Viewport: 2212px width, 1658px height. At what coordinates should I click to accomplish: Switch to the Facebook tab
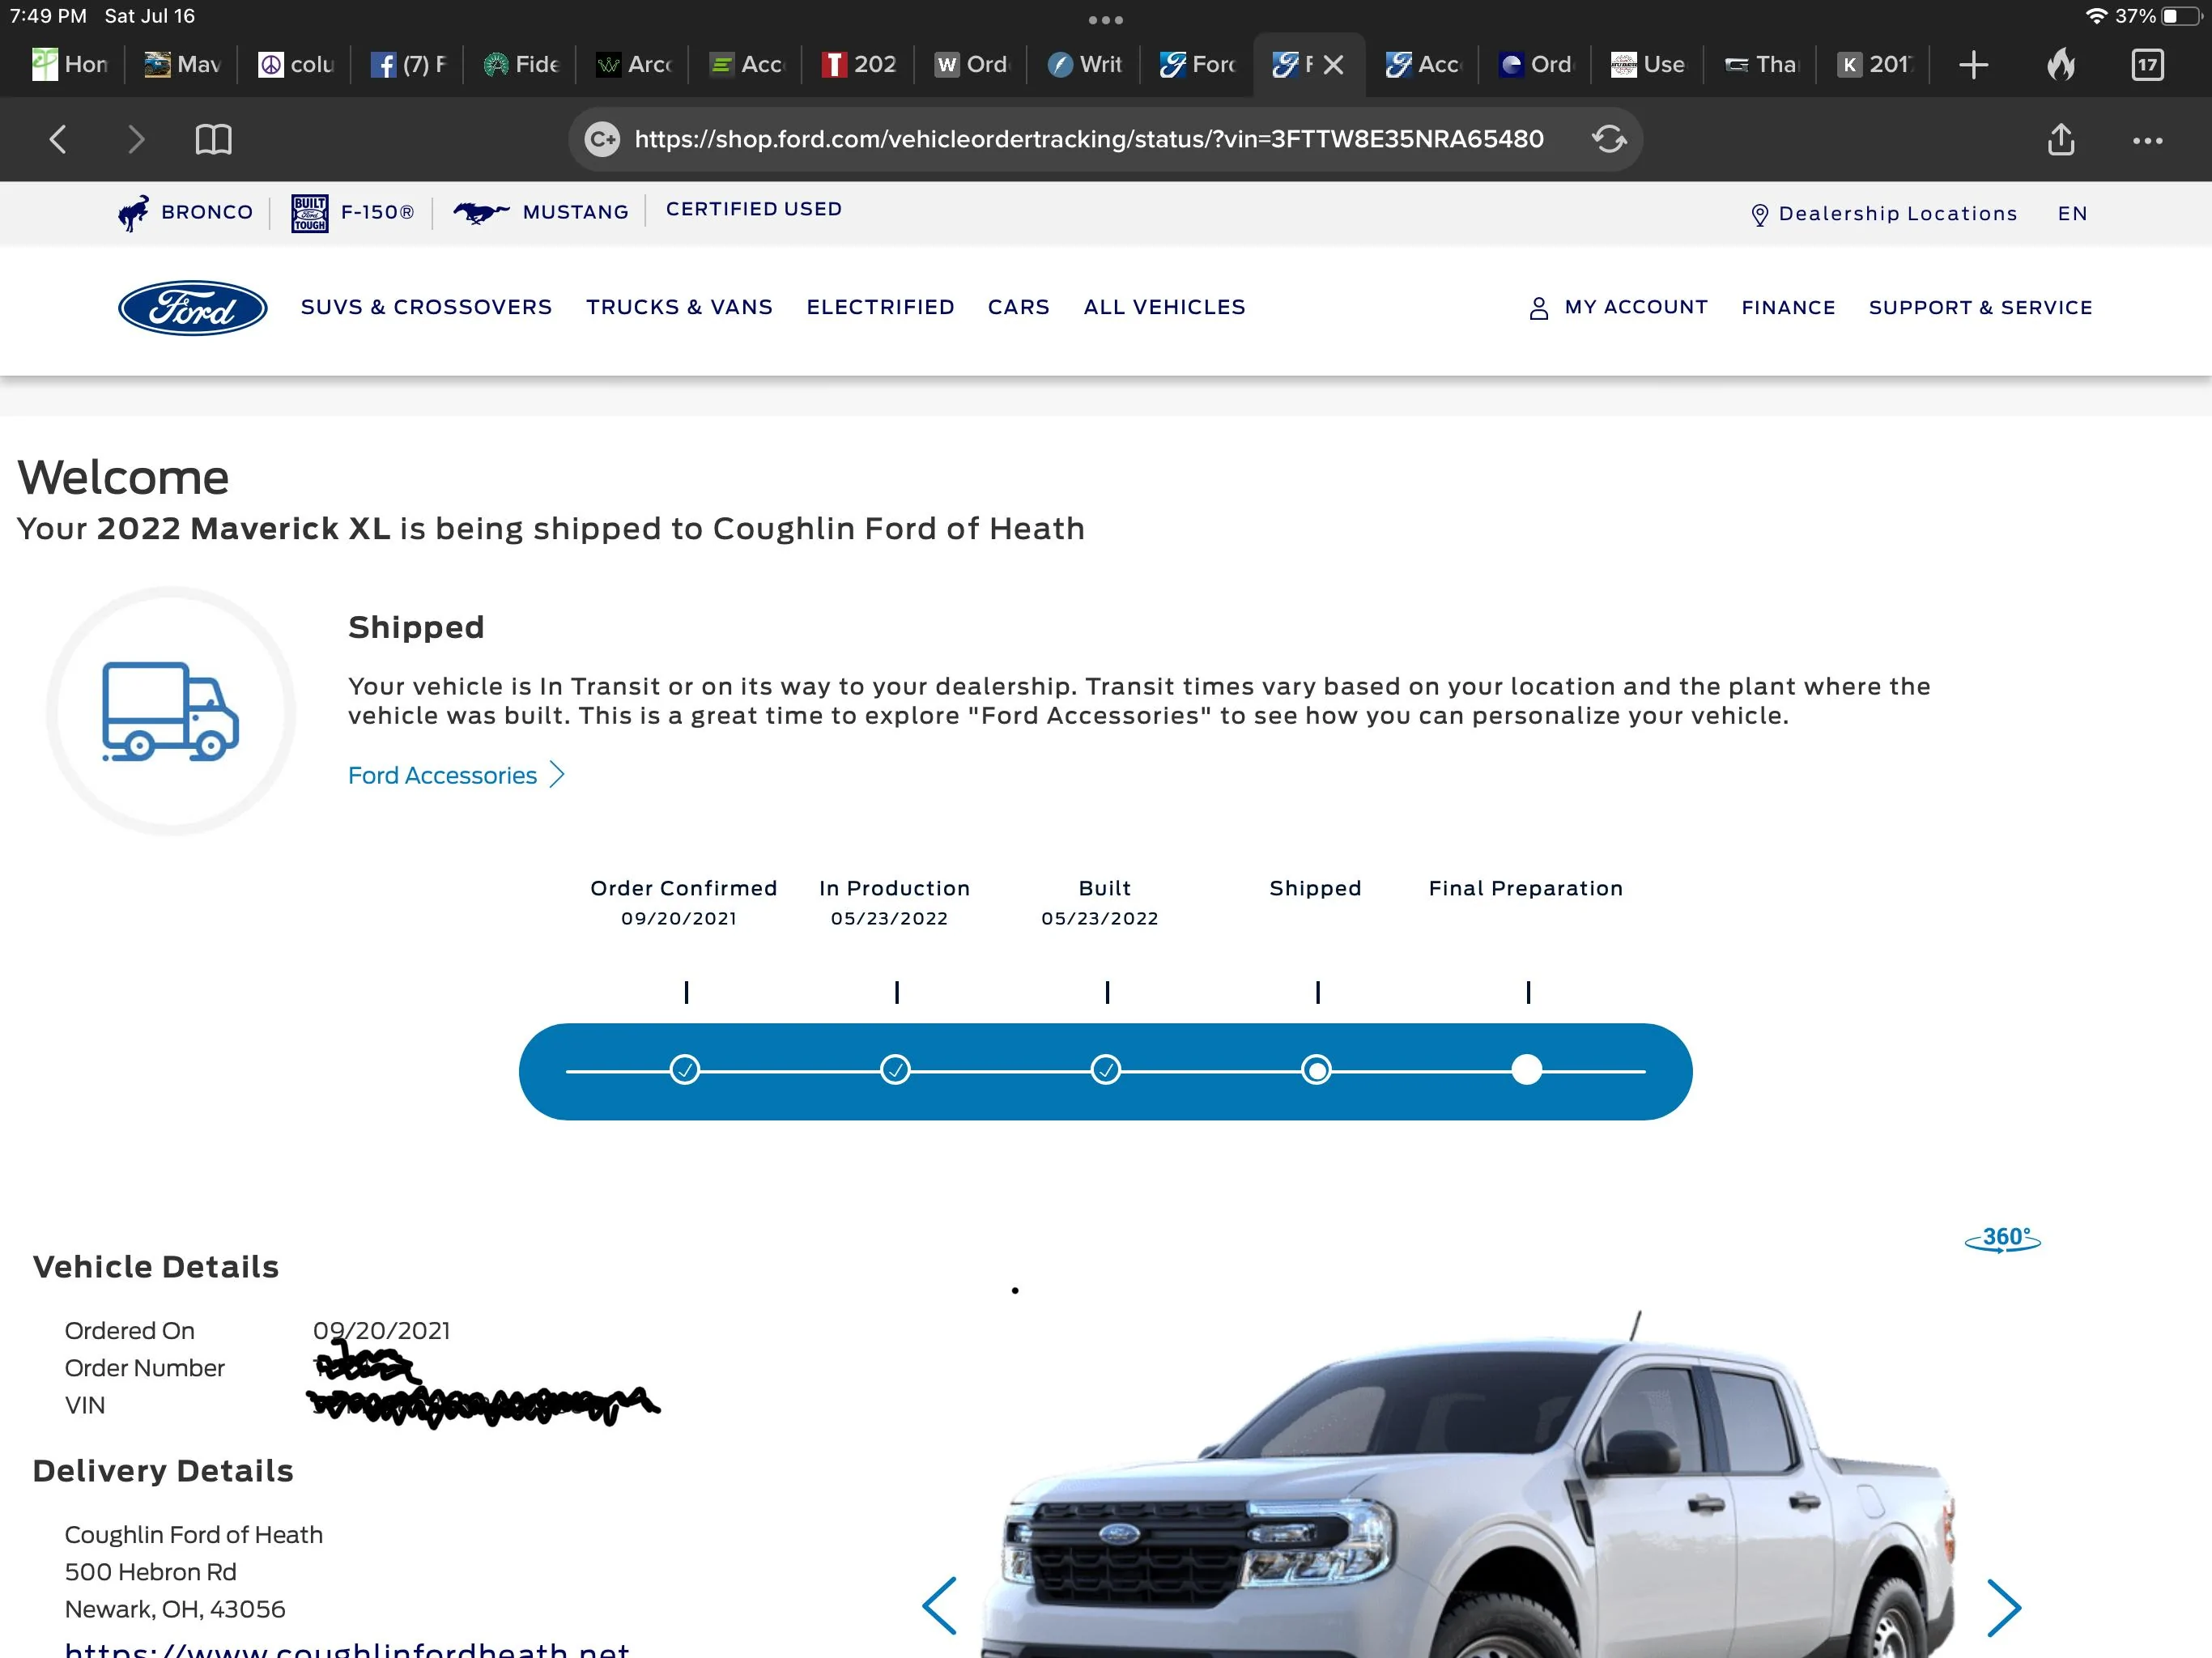pos(408,65)
